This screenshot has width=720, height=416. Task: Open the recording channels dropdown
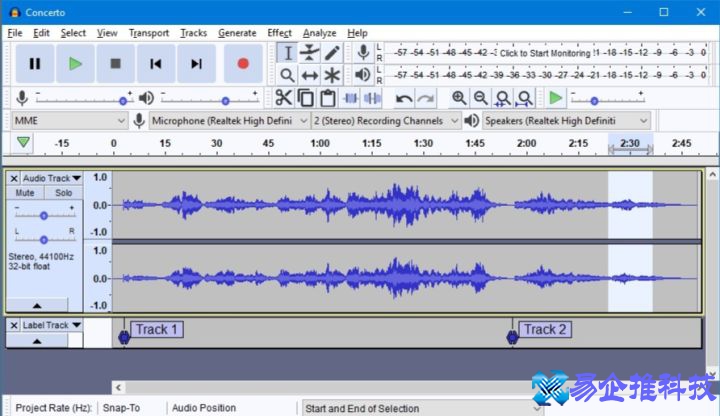tap(385, 120)
